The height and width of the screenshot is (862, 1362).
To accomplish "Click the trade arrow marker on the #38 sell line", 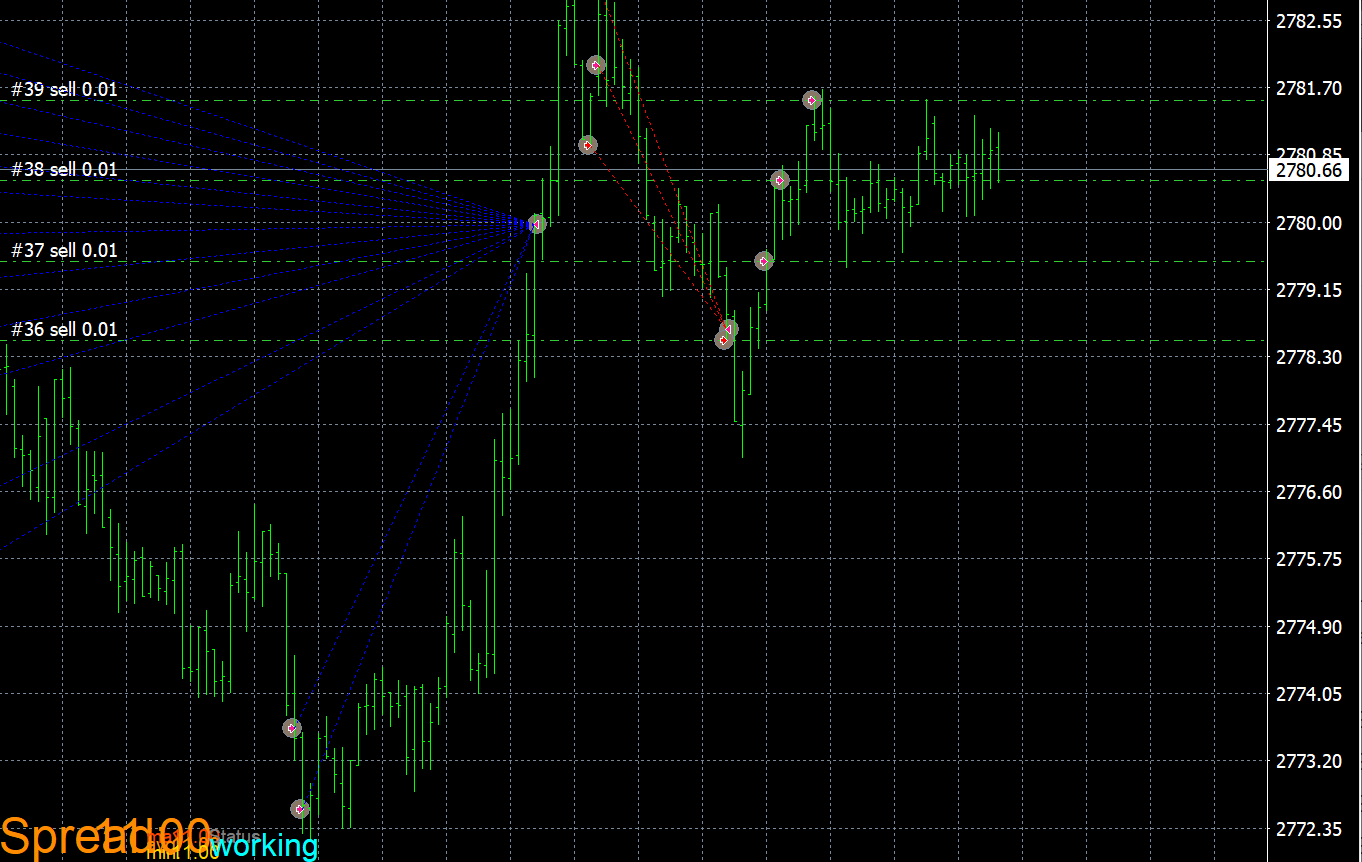I will click(780, 180).
